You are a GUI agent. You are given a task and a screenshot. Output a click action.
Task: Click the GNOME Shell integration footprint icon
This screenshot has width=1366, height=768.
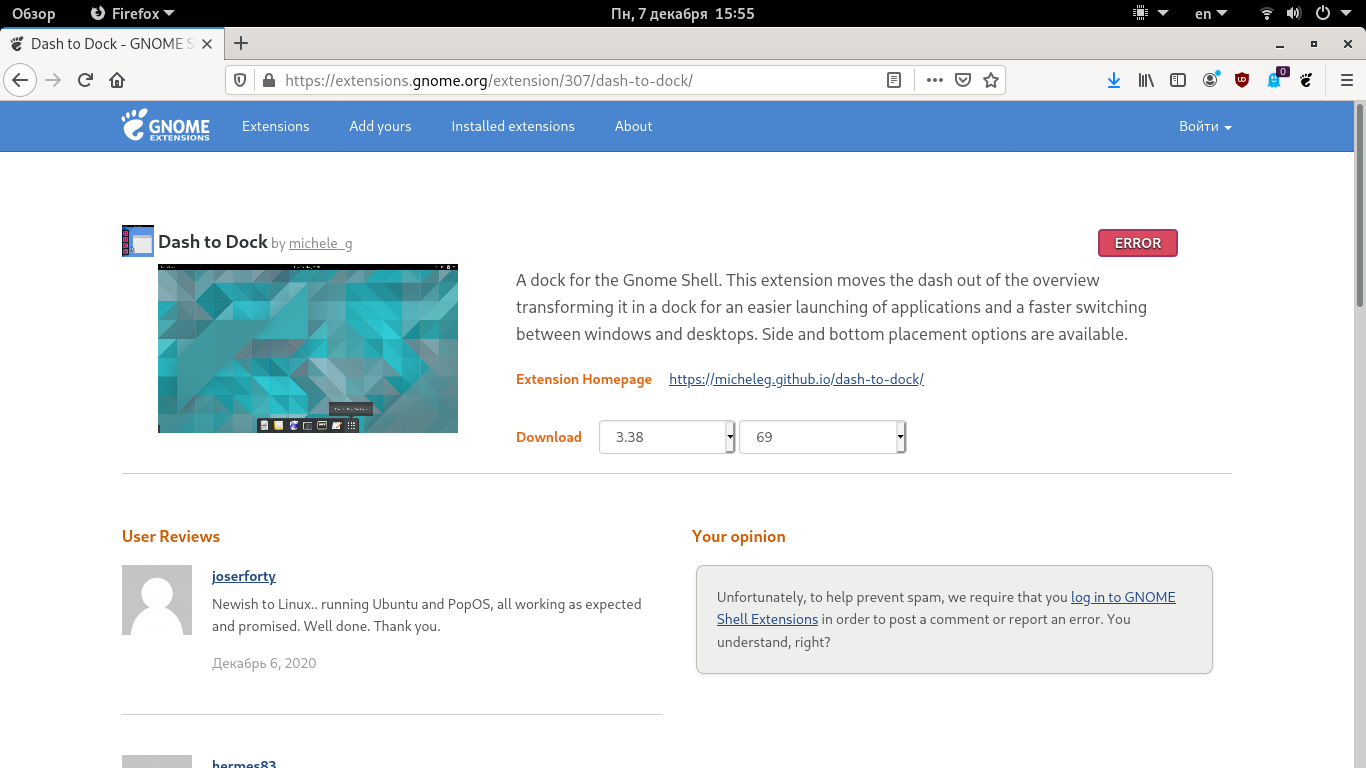click(1306, 80)
